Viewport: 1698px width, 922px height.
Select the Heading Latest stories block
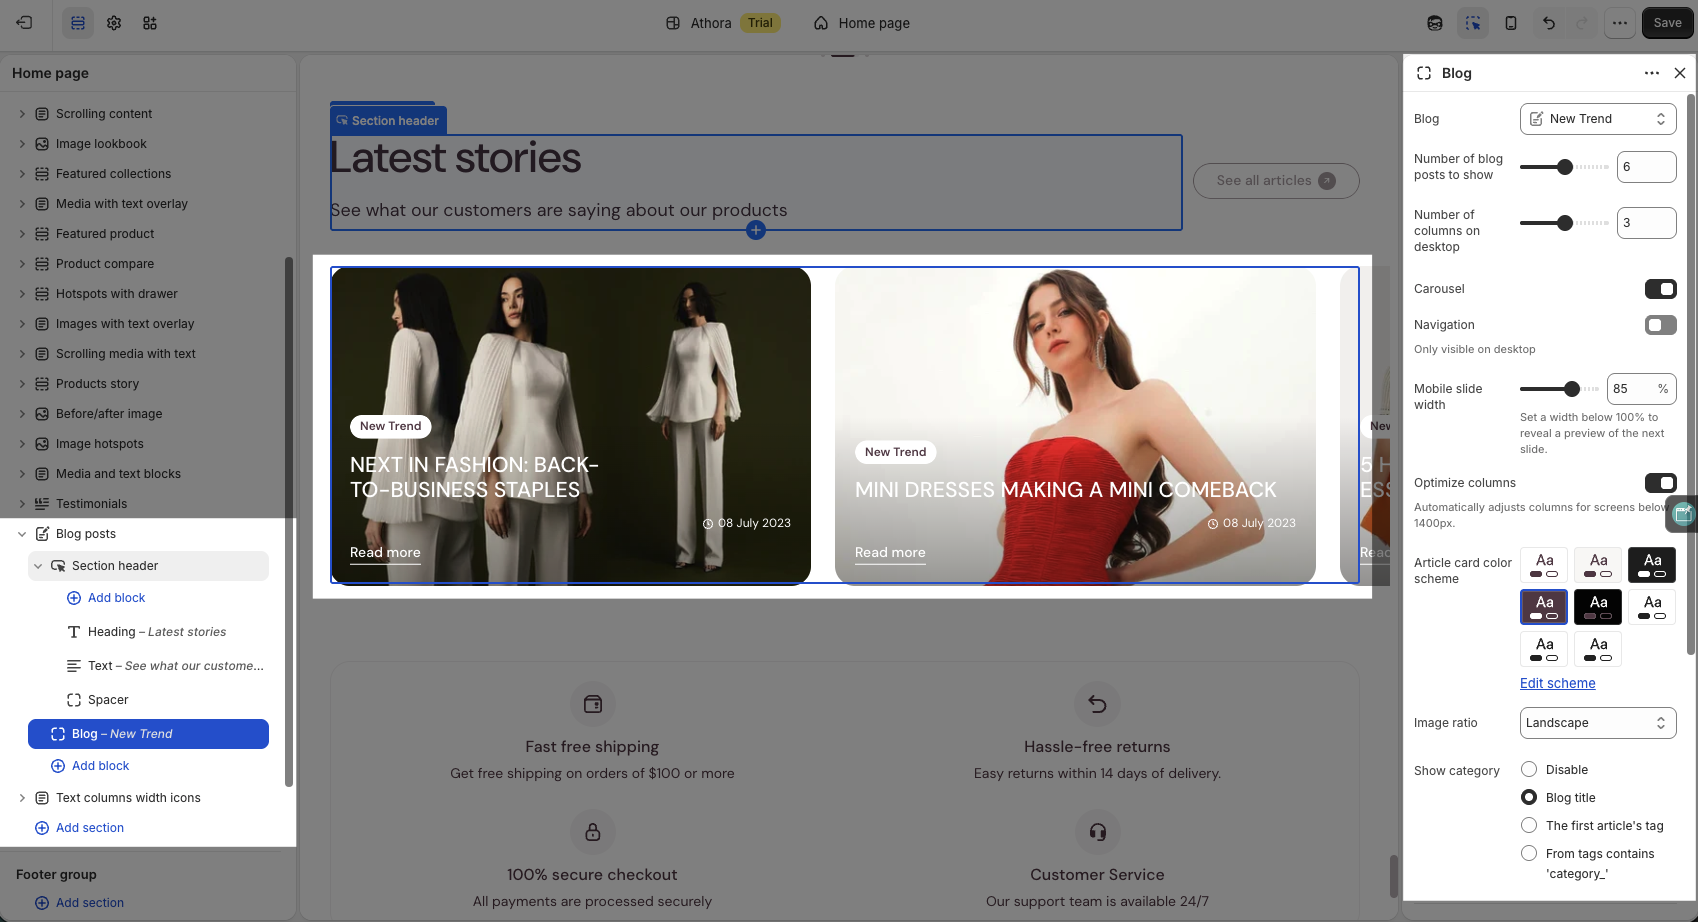[157, 632]
